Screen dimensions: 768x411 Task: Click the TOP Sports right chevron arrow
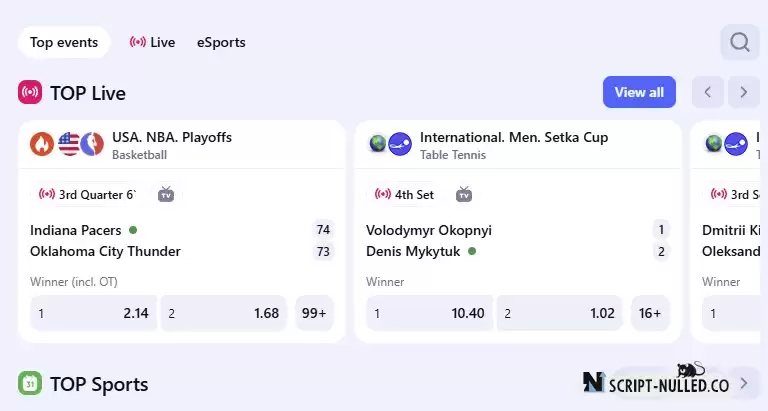pos(744,383)
